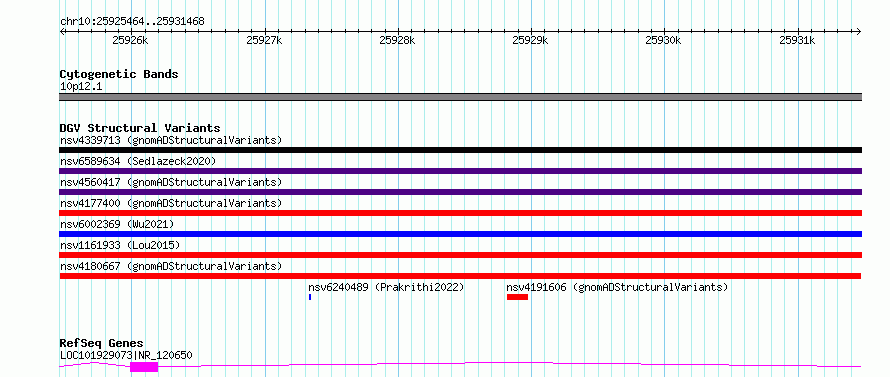Click the nsv4177400 (gnomADStructuralVariants) label
The height and width of the screenshot is (377, 890).
click(171, 203)
